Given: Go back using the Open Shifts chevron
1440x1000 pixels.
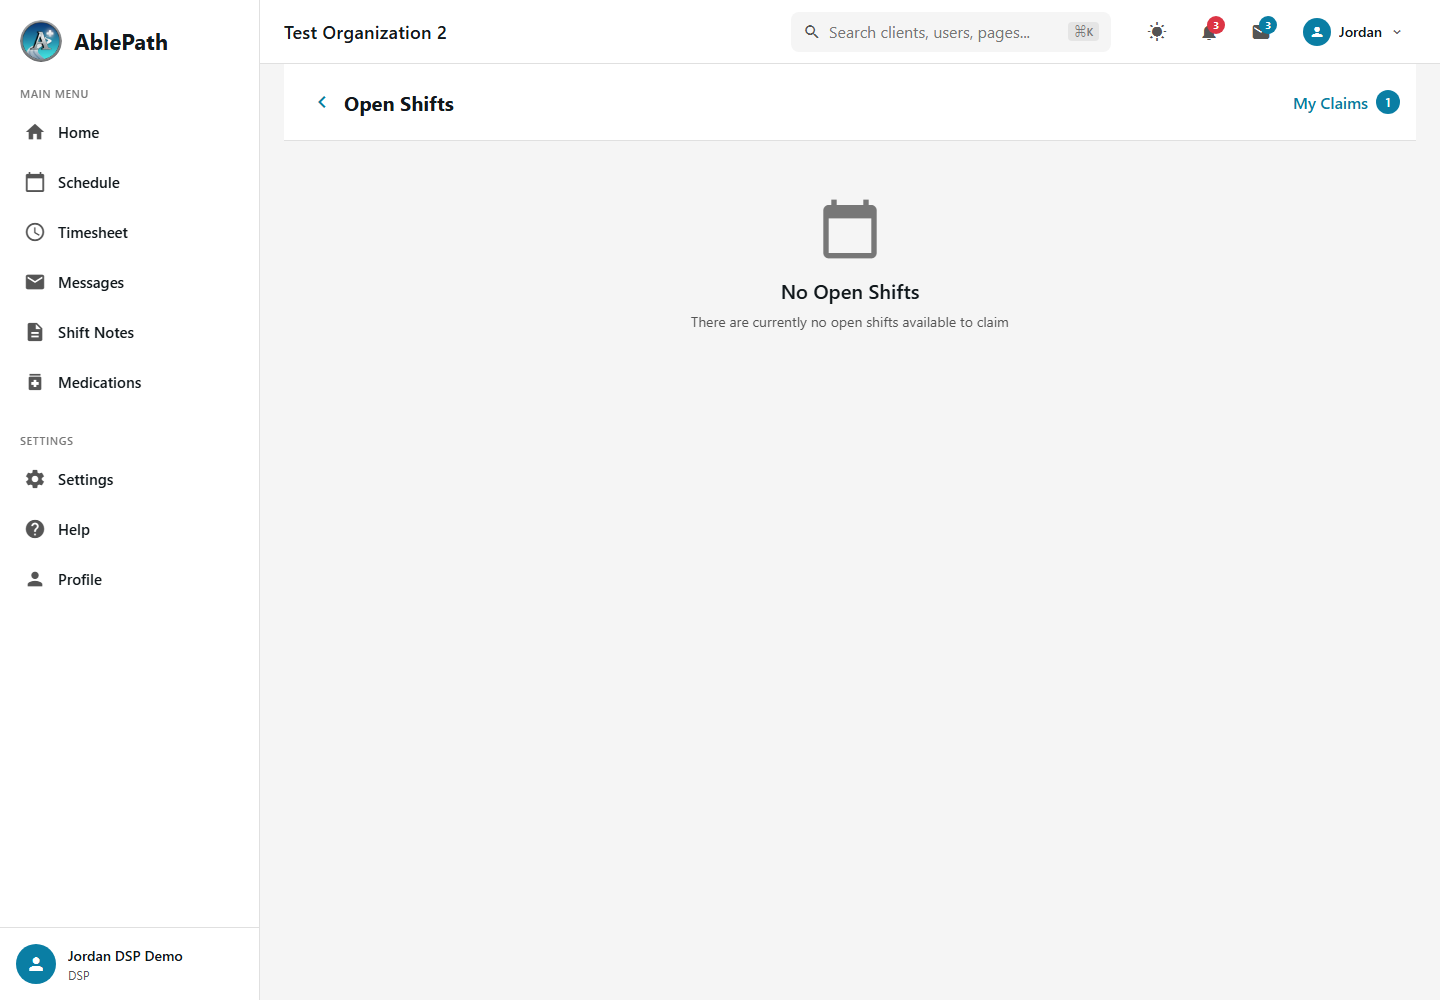Looking at the screenshot, I should tap(322, 102).
